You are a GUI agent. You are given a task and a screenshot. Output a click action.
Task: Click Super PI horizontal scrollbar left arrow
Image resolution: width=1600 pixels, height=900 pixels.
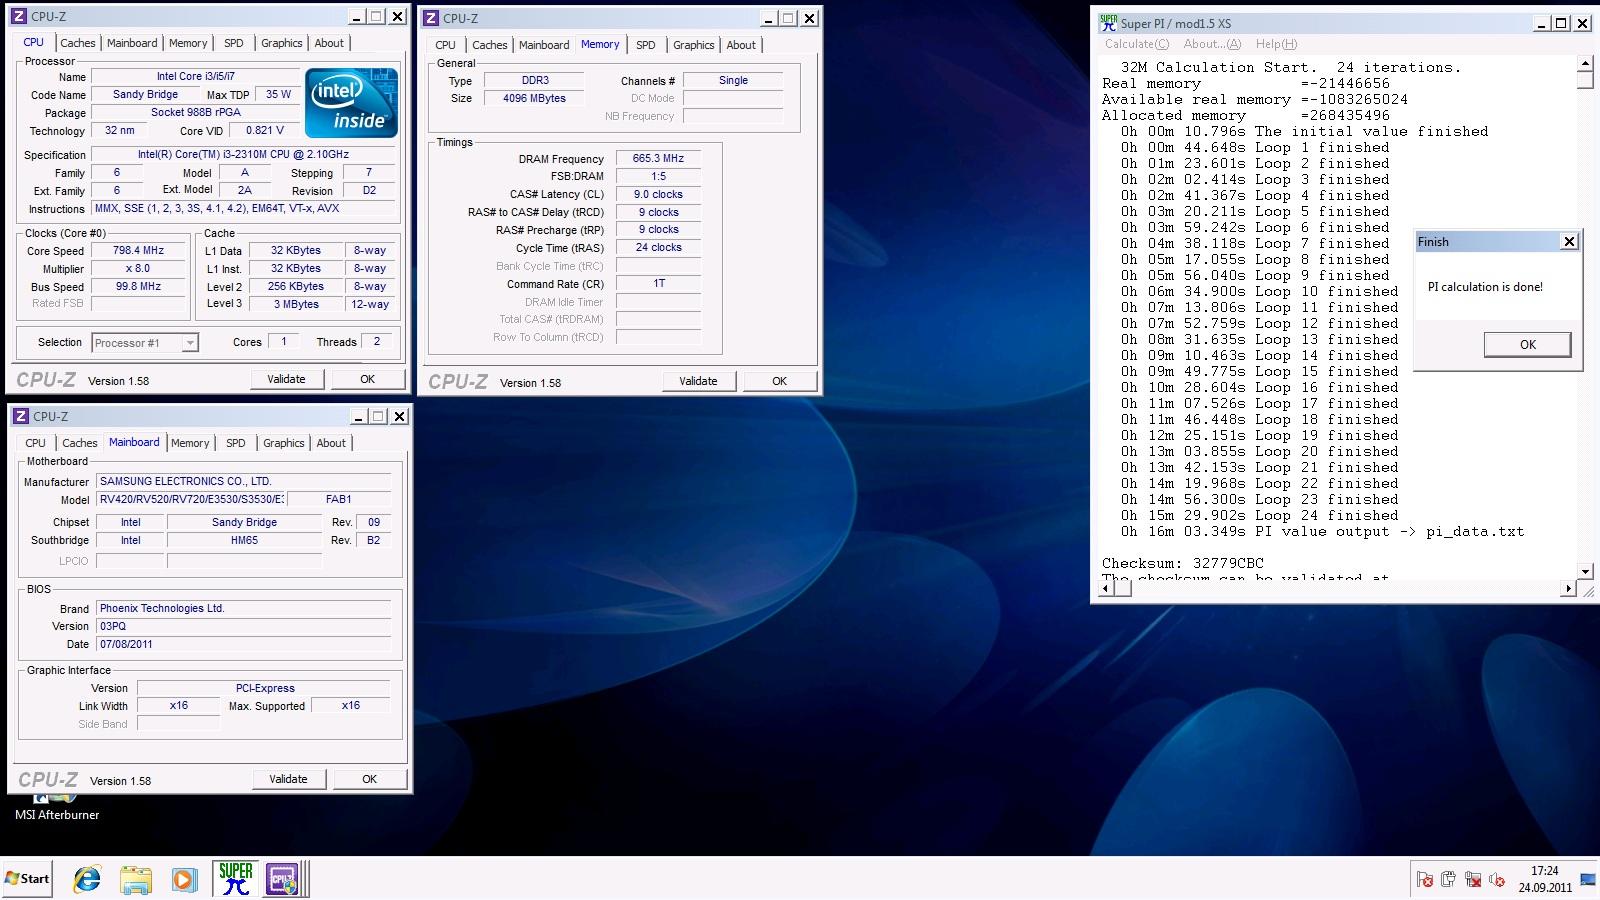point(1108,589)
